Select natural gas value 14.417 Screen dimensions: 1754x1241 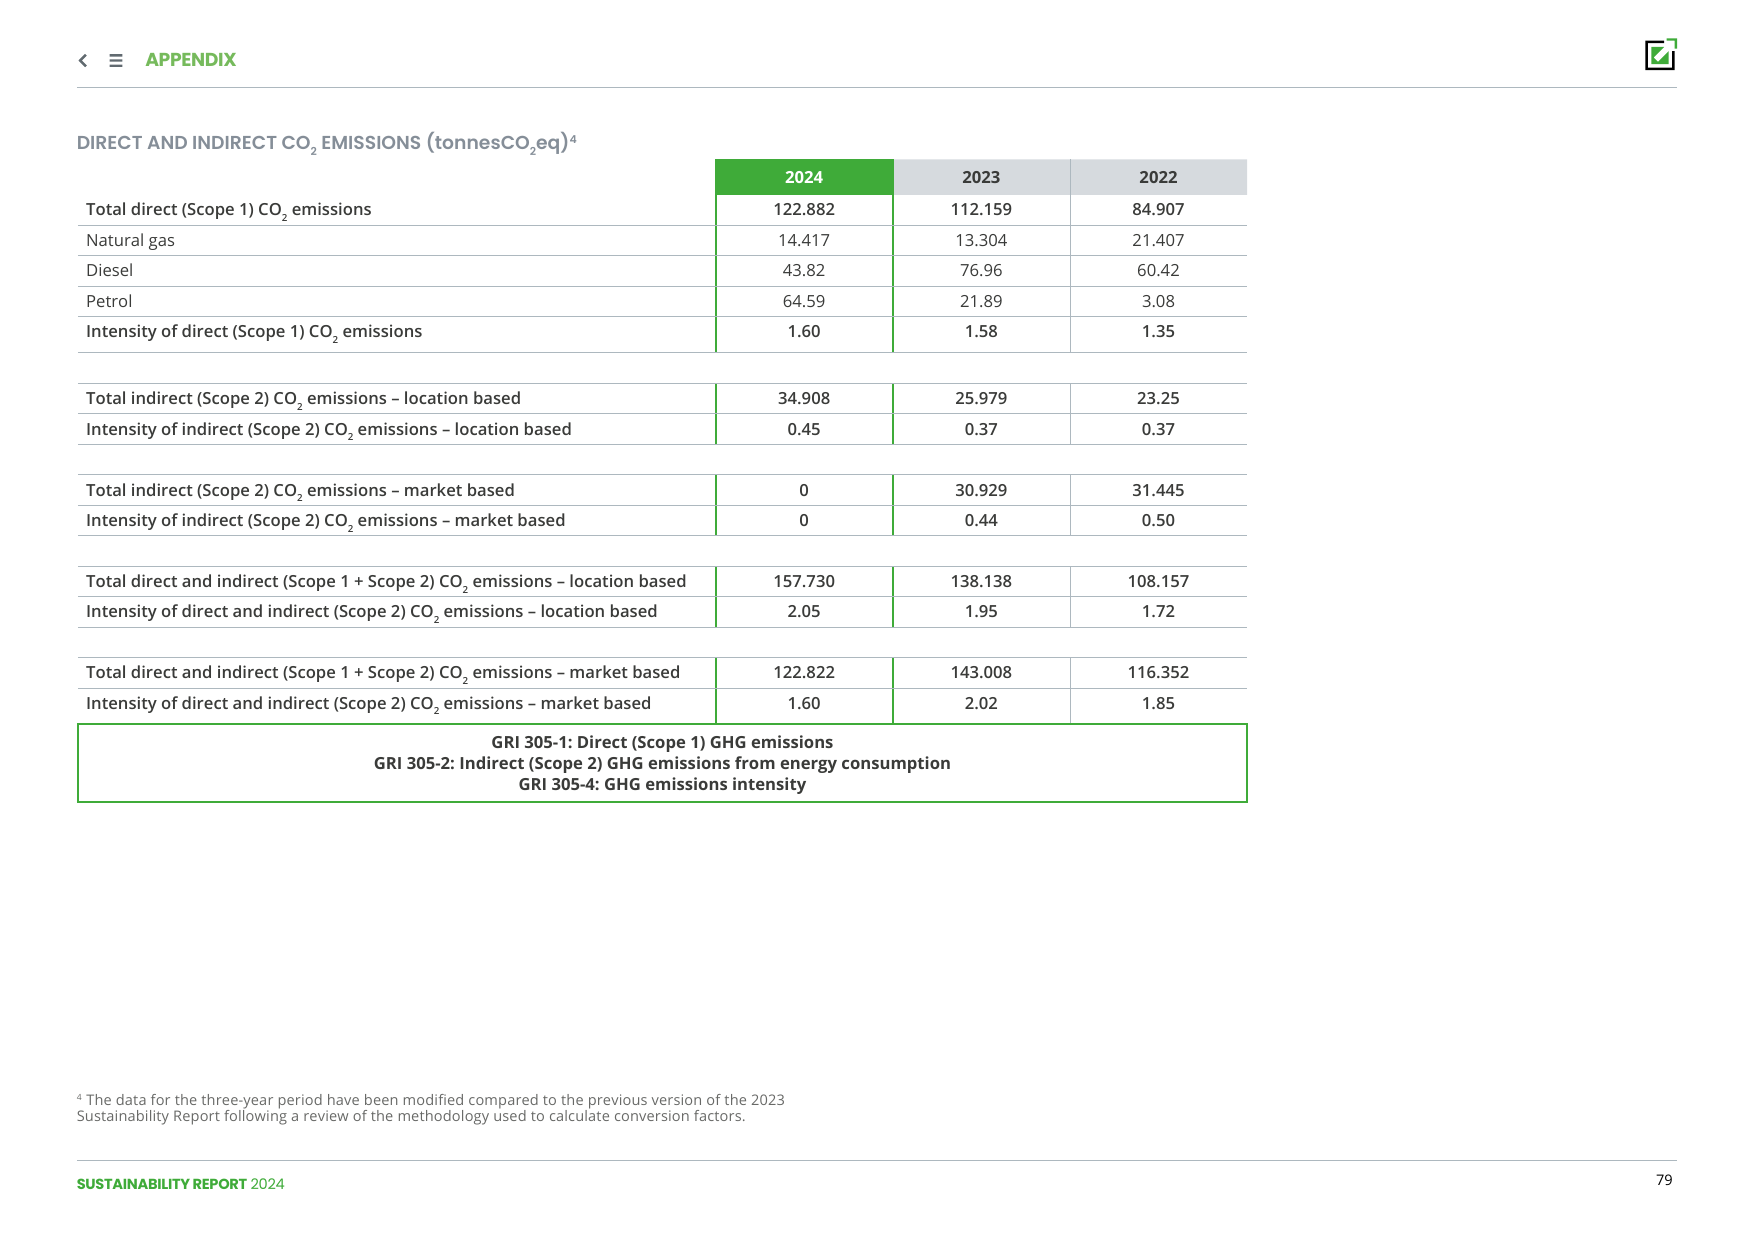pos(804,240)
